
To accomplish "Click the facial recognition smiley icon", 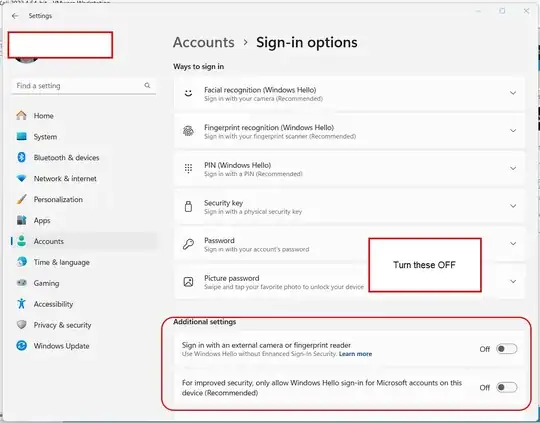I will click(x=188, y=93).
